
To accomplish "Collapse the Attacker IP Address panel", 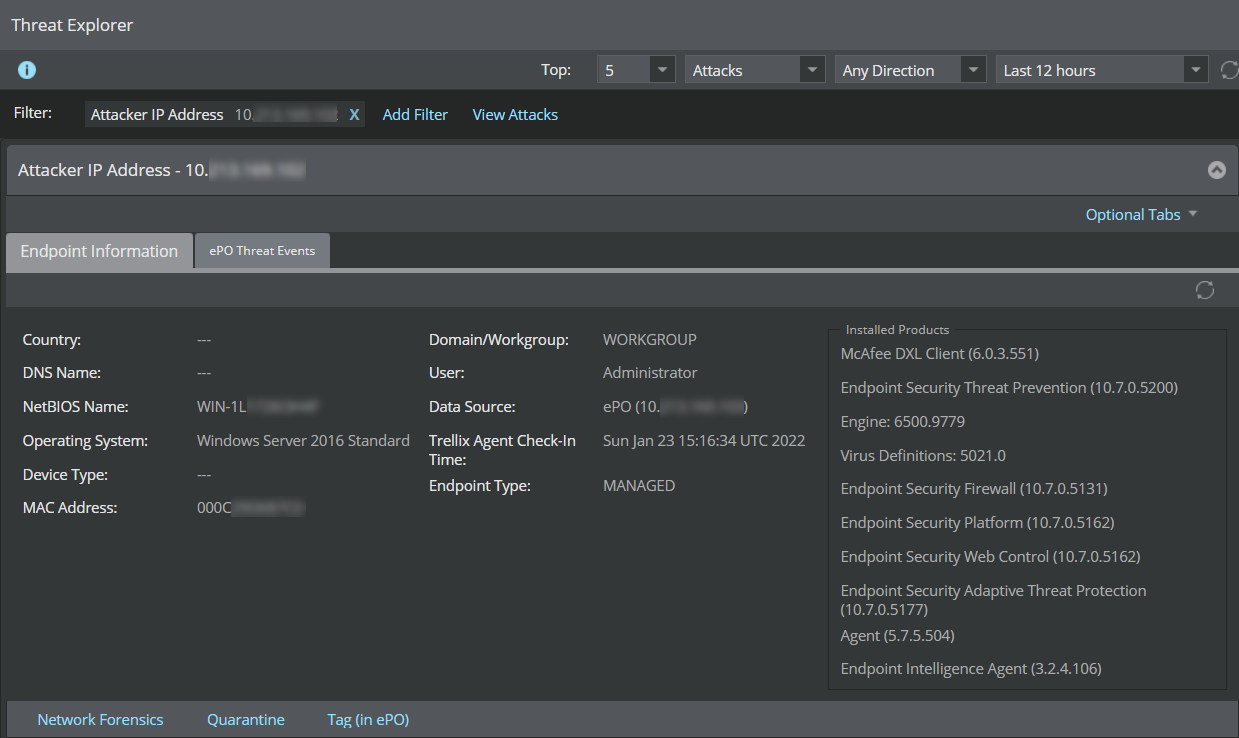I will coord(1216,170).
